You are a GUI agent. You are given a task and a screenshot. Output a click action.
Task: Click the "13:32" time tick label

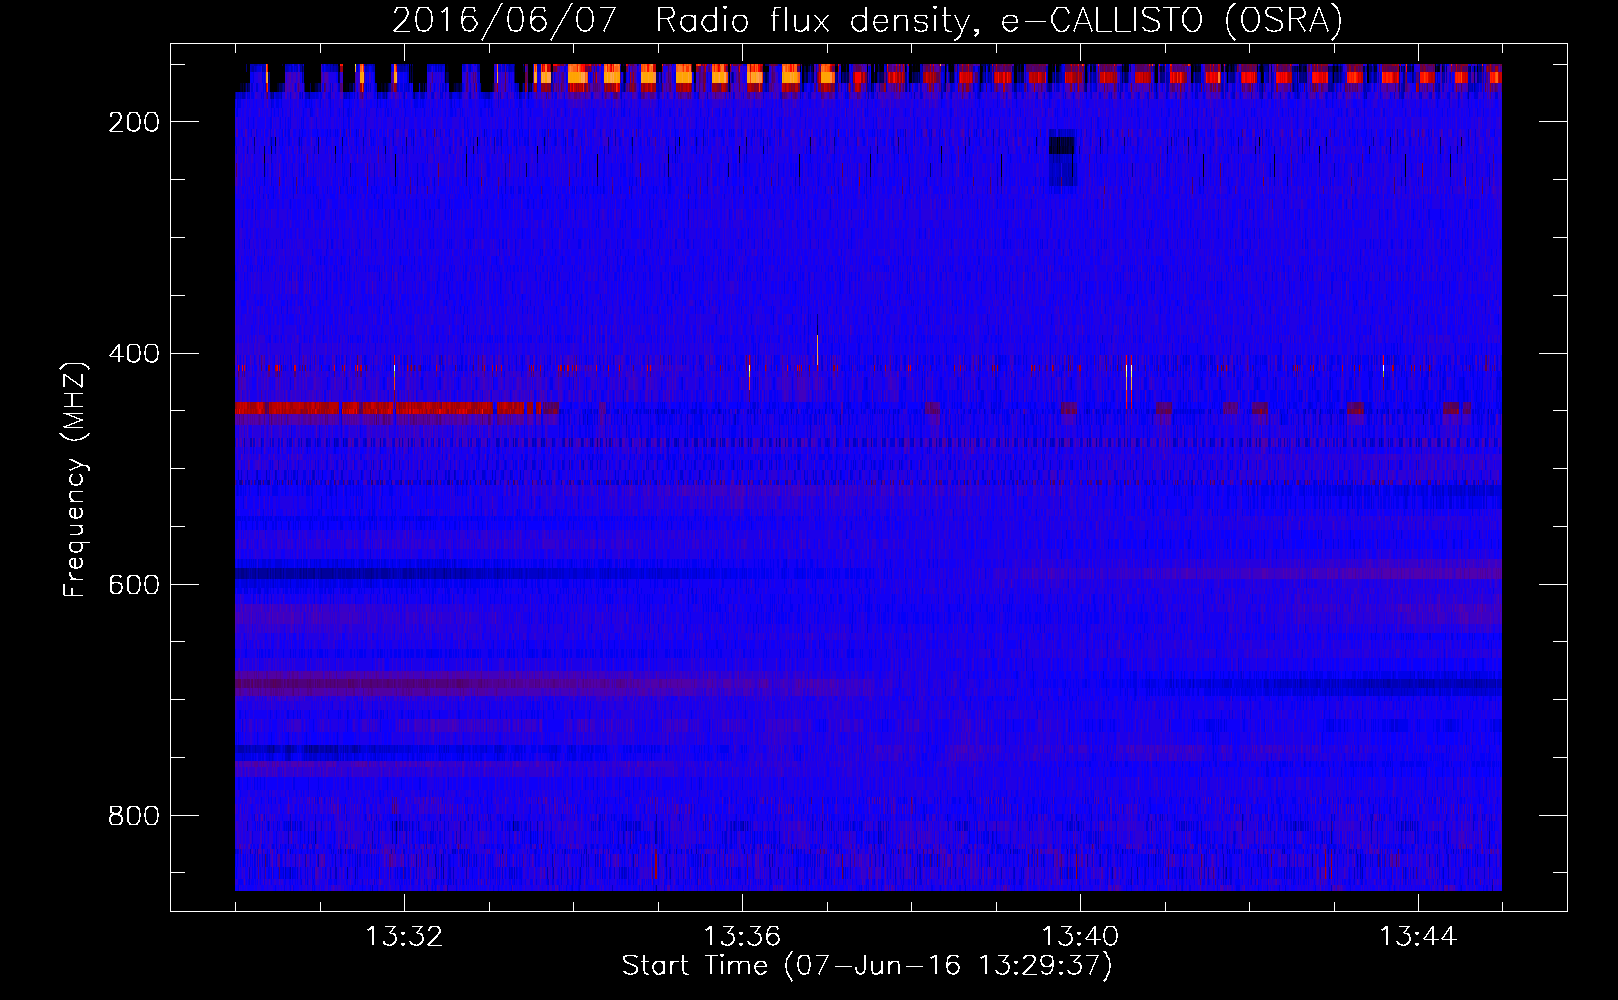point(404,937)
